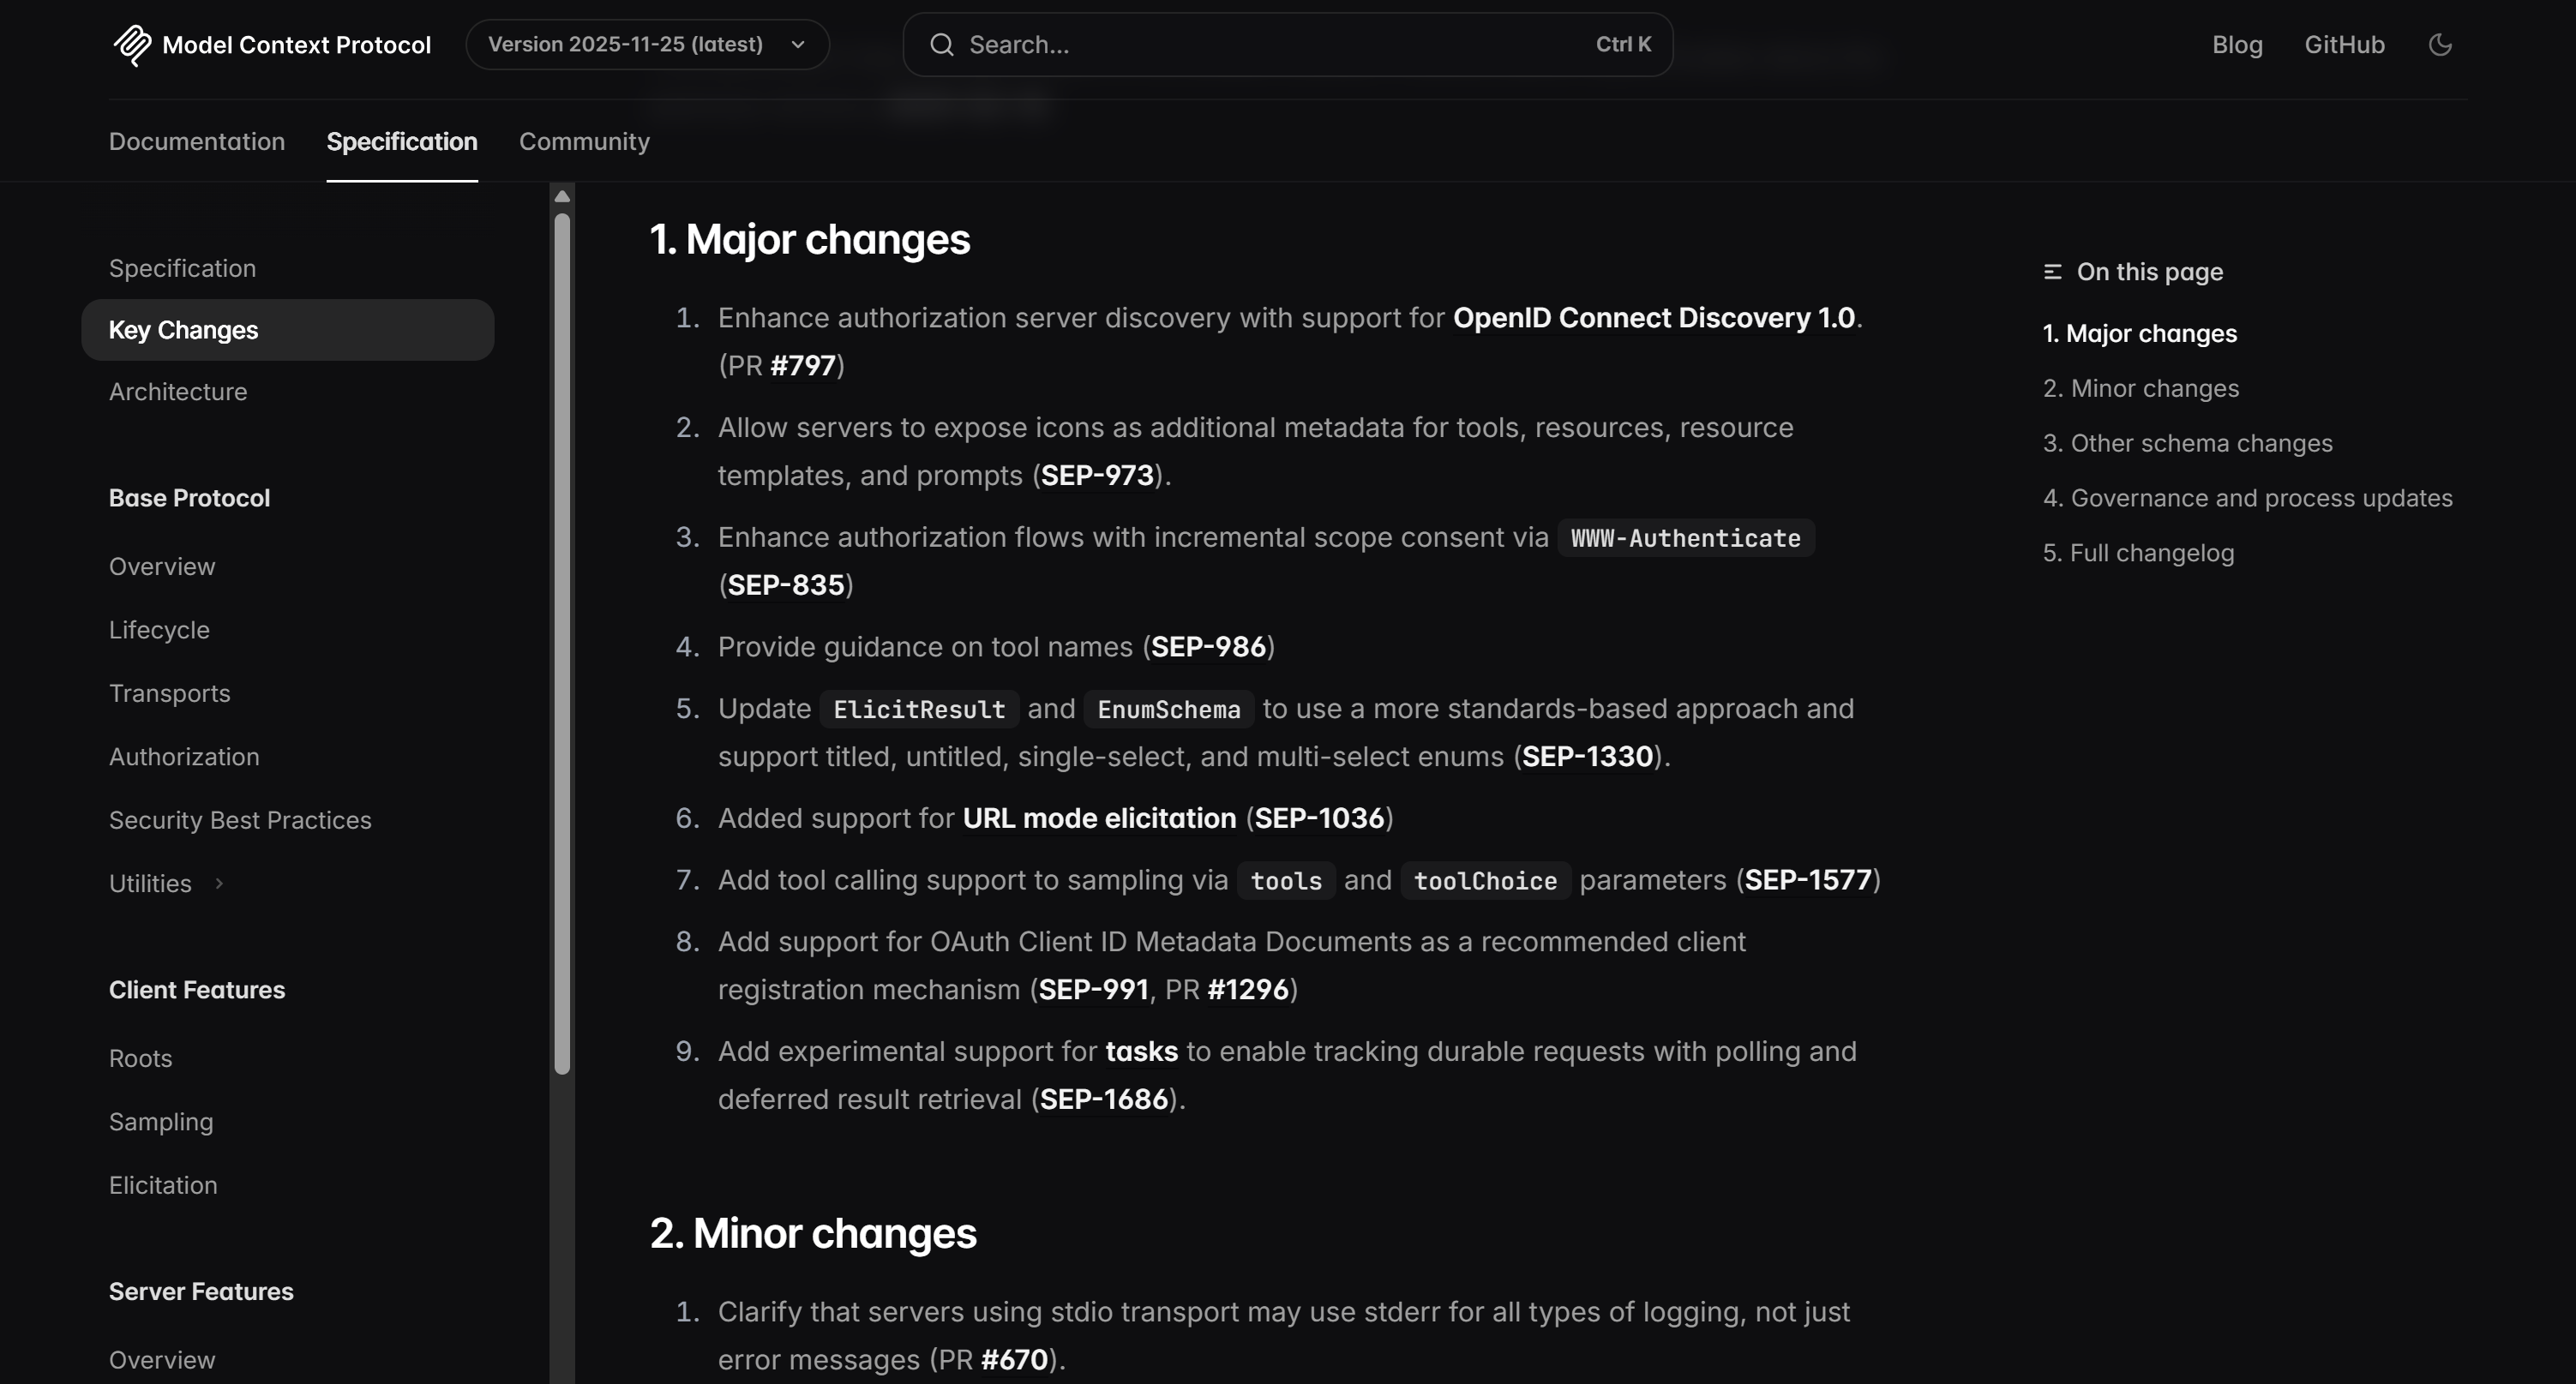Jump to "2. Minor changes" section
This screenshot has width=2576, height=1384.
click(x=2140, y=388)
